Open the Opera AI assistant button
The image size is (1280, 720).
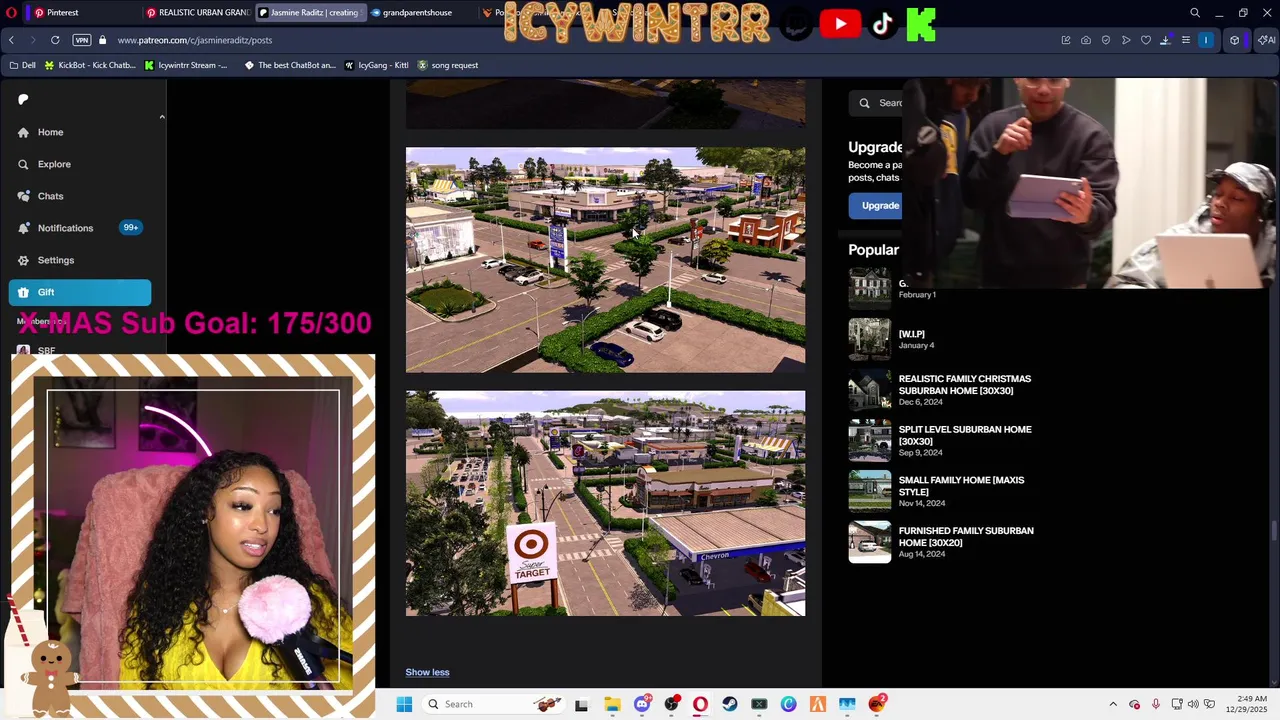(x=1266, y=40)
